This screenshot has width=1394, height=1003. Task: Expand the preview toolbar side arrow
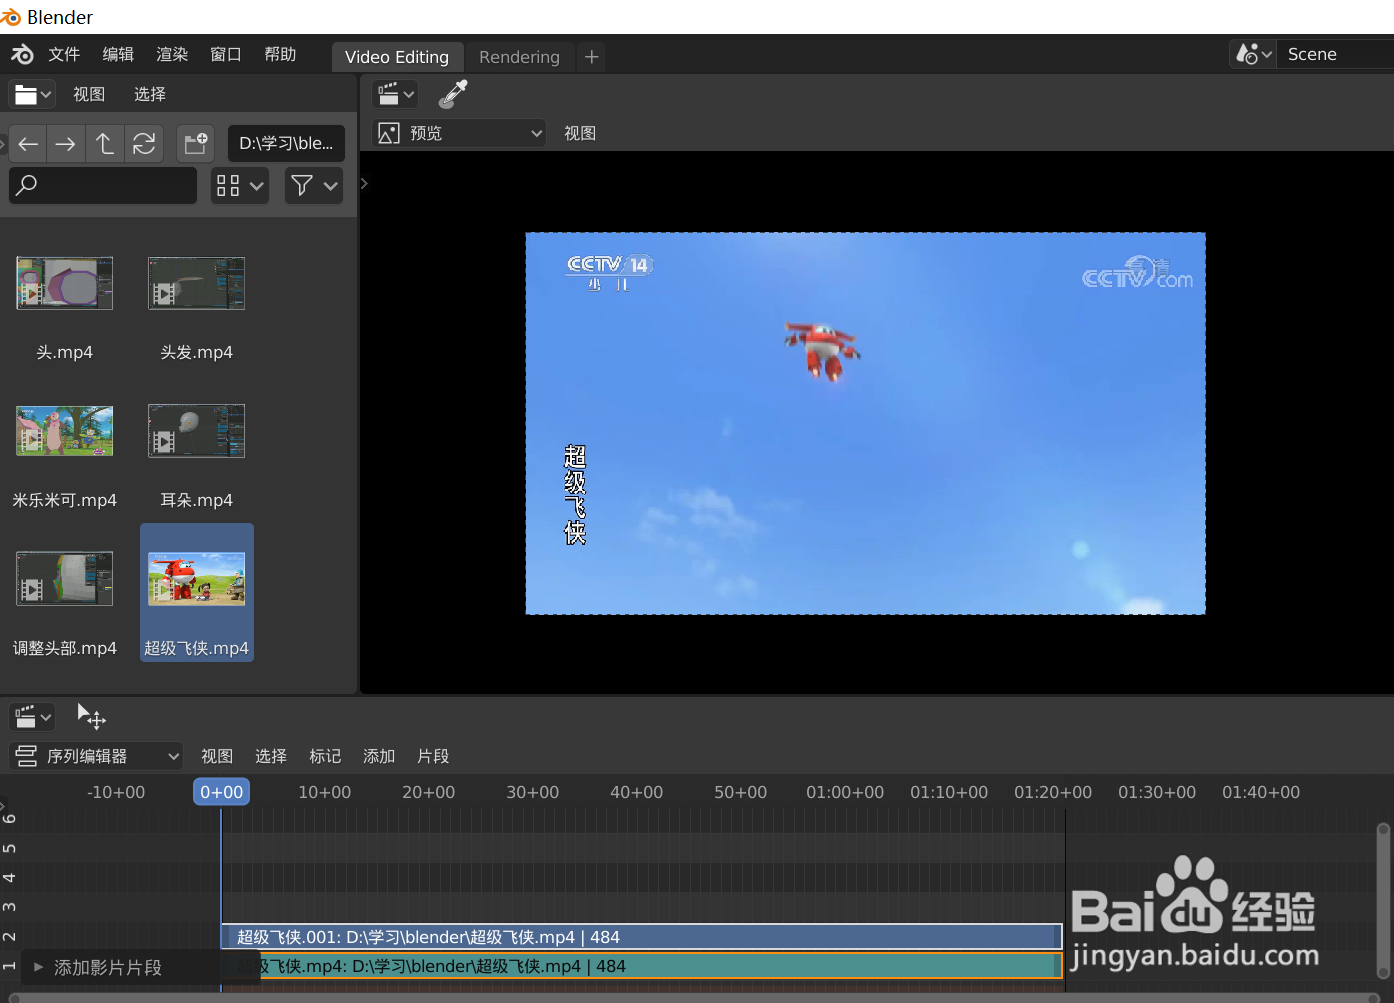click(x=365, y=183)
